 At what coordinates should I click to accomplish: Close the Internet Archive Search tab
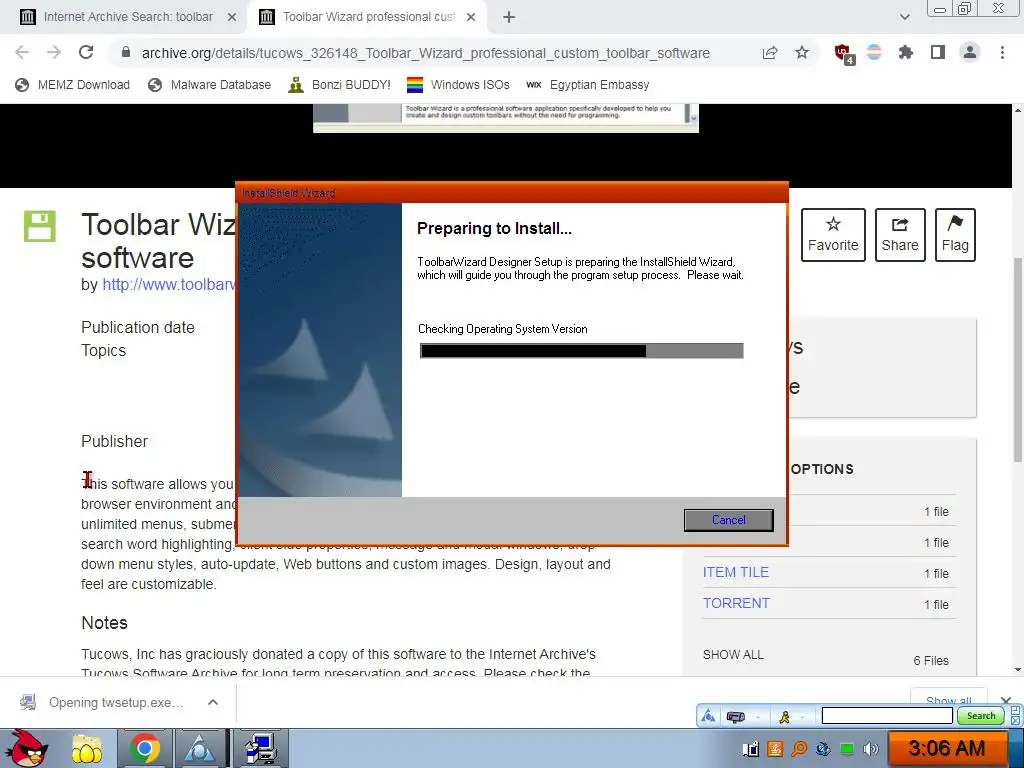231,17
